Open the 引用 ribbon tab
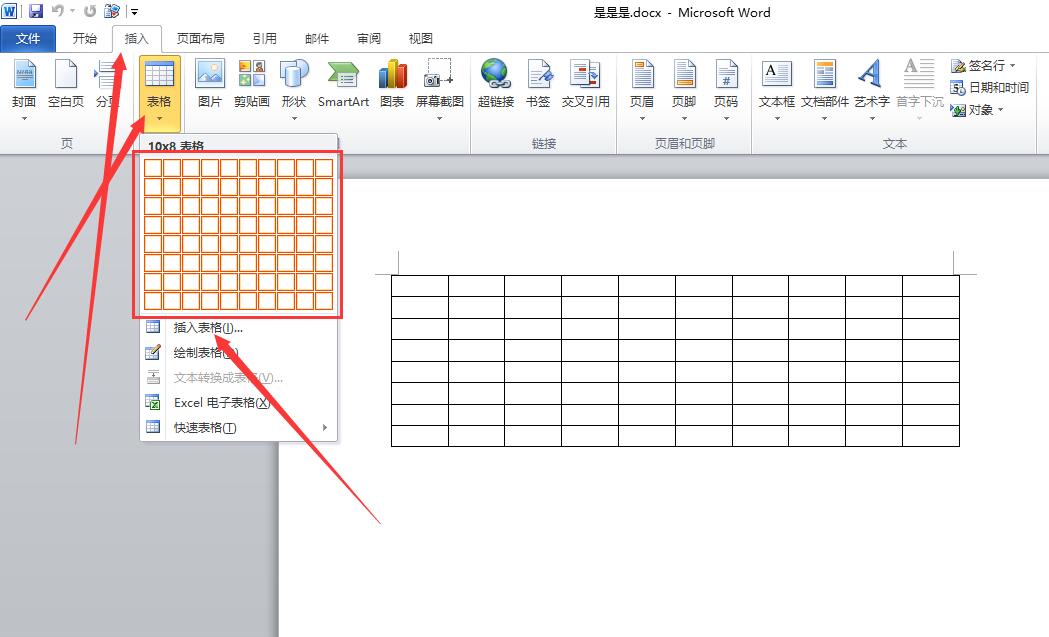1049x637 pixels. coord(264,39)
